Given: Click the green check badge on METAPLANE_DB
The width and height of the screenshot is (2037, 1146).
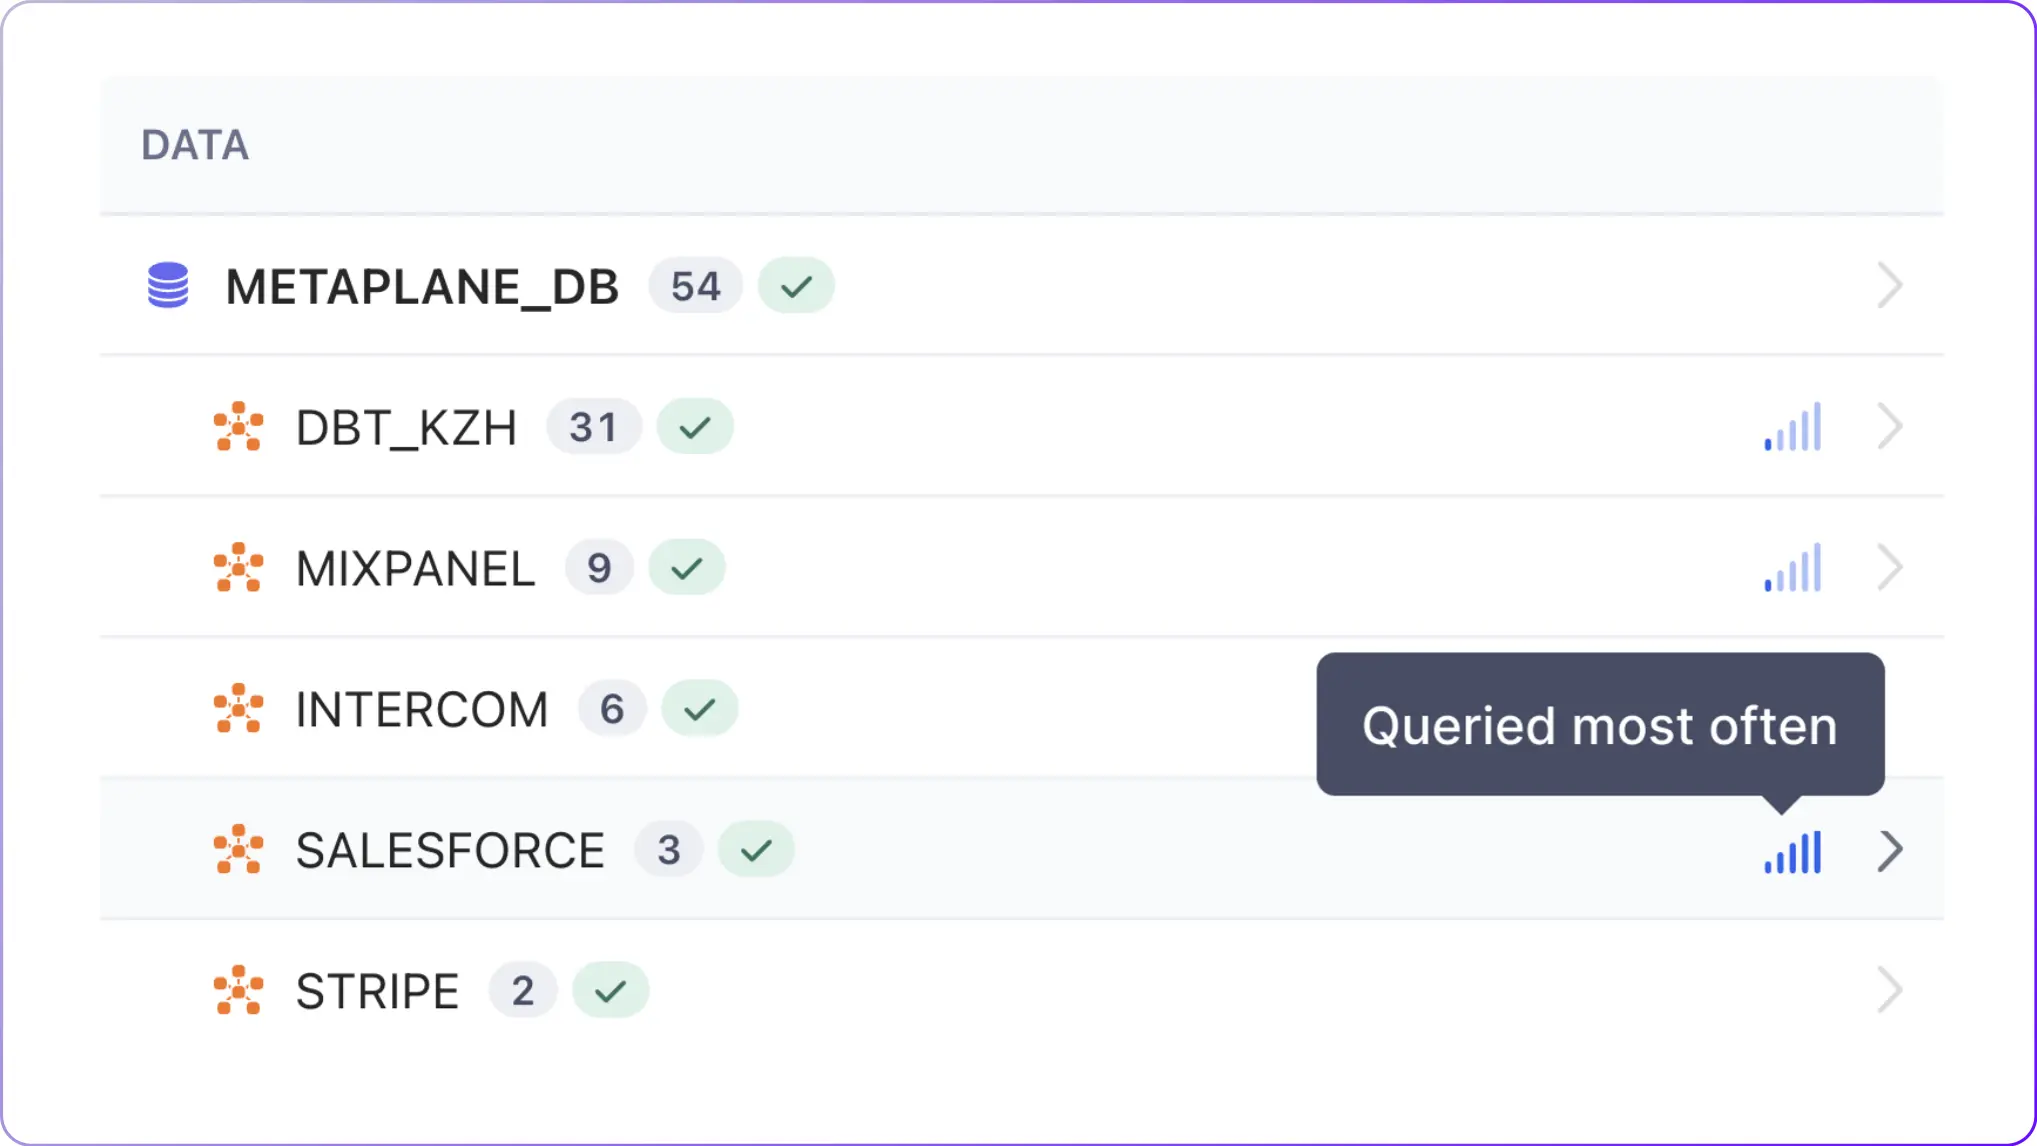Looking at the screenshot, I should coord(796,286).
